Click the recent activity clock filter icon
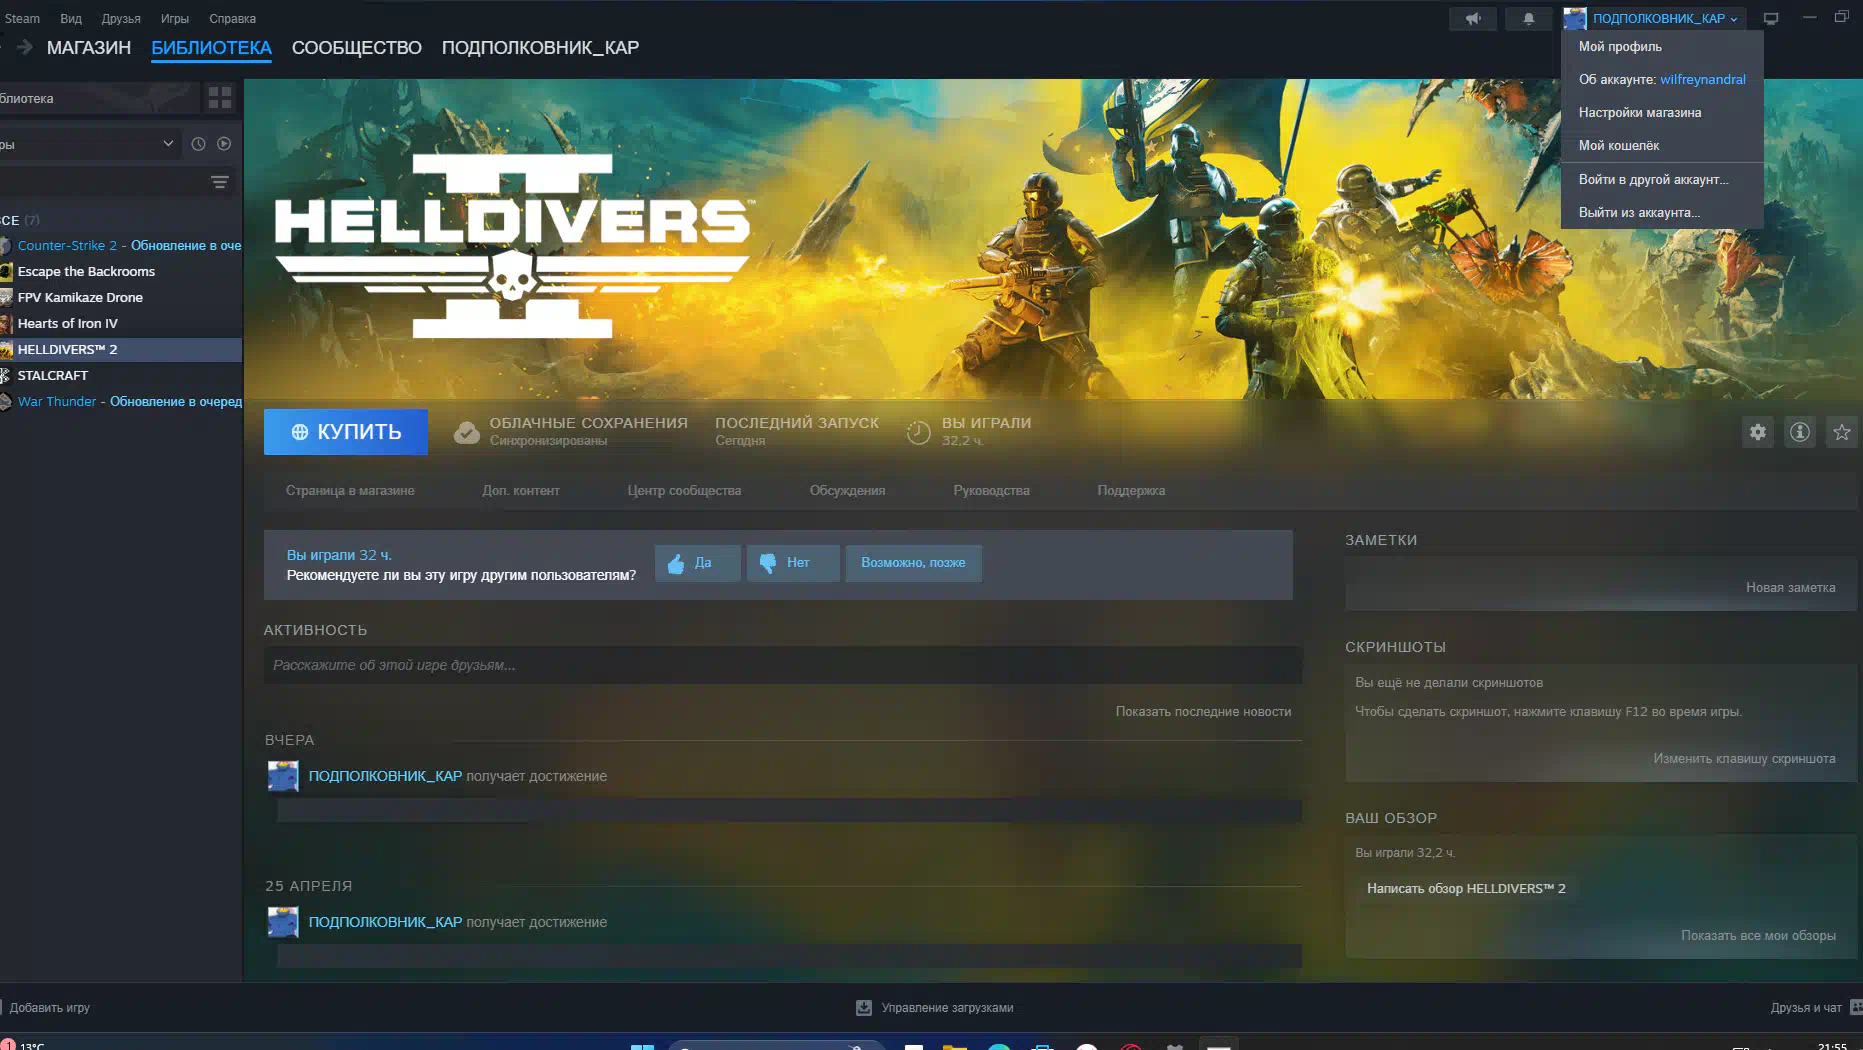 pos(198,144)
